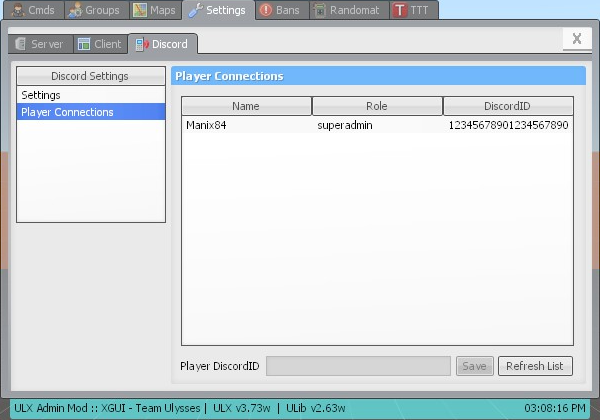Click the ULib v2.63w version text
The height and width of the screenshot is (420, 600).
(316, 408)
